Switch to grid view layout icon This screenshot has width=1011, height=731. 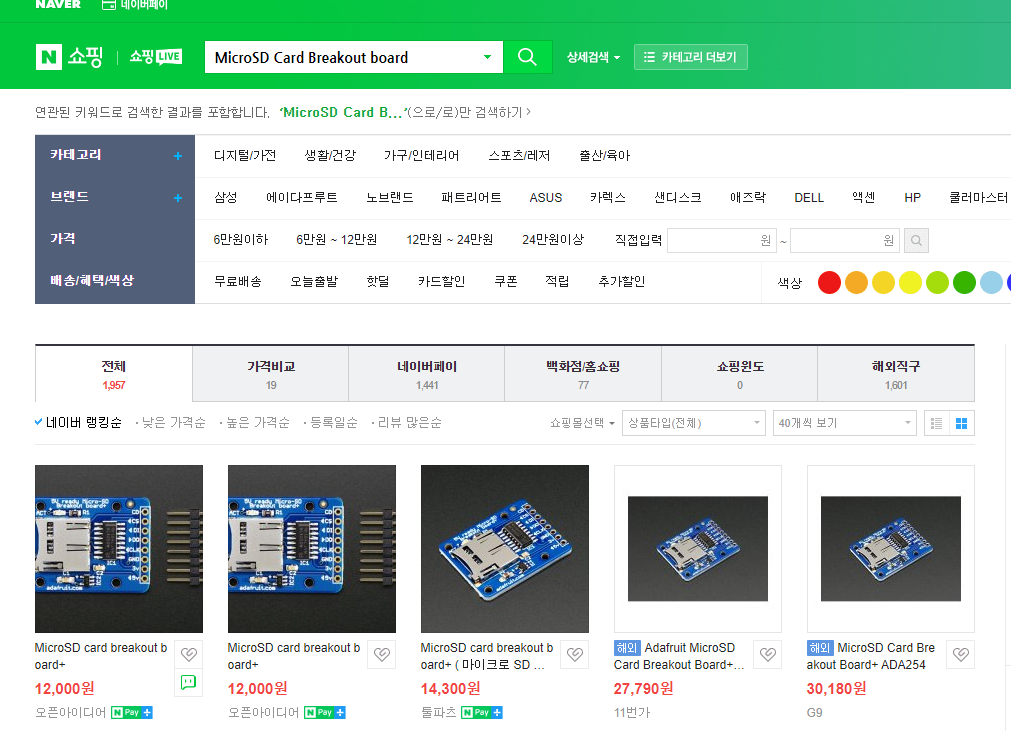[x=961, y=424]
